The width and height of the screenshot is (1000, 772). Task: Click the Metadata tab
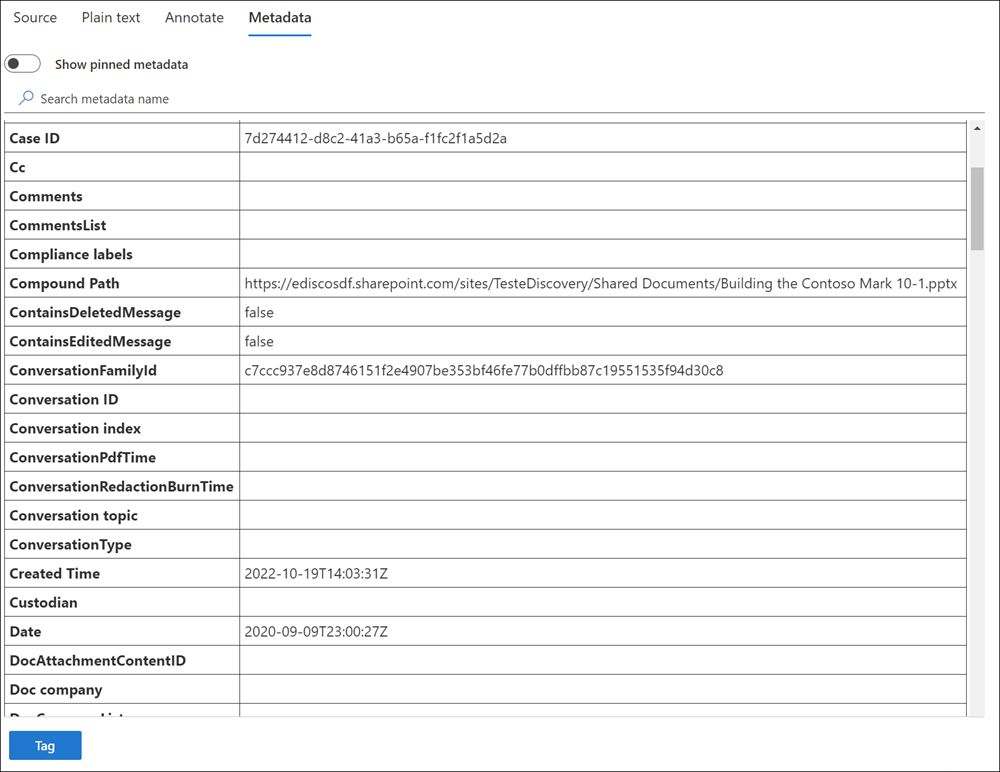(x=280, y=17)
